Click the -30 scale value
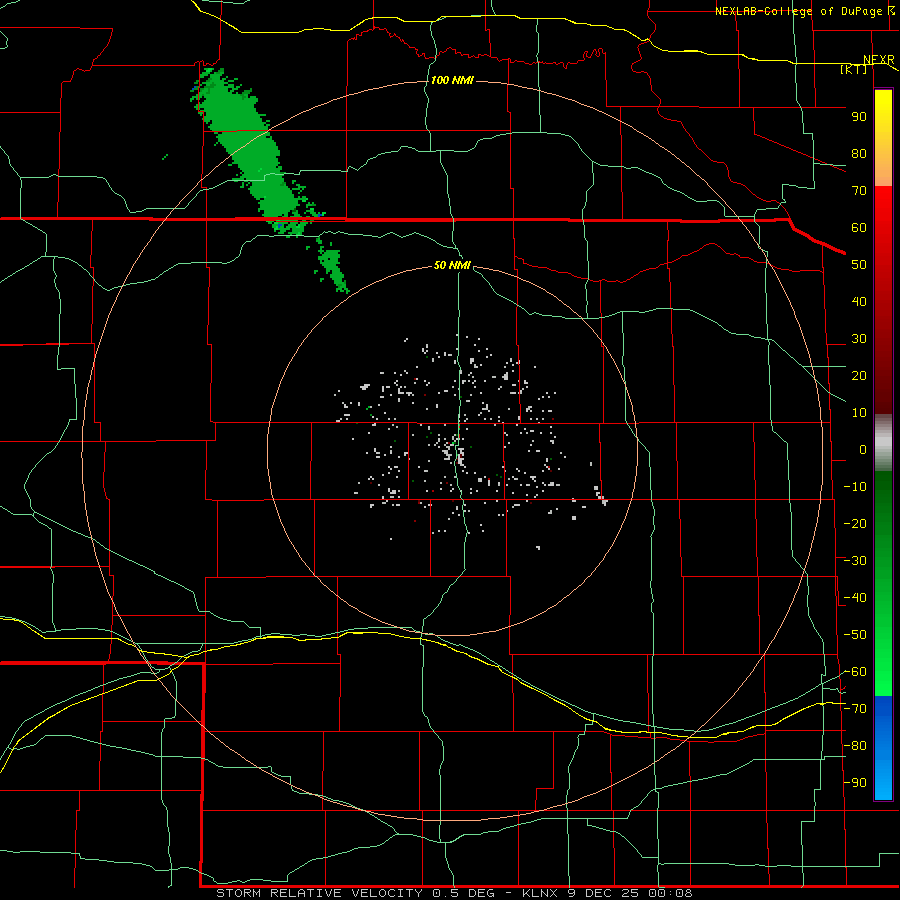The height and width of the screenshot is (900, 900). coord(855,561)
